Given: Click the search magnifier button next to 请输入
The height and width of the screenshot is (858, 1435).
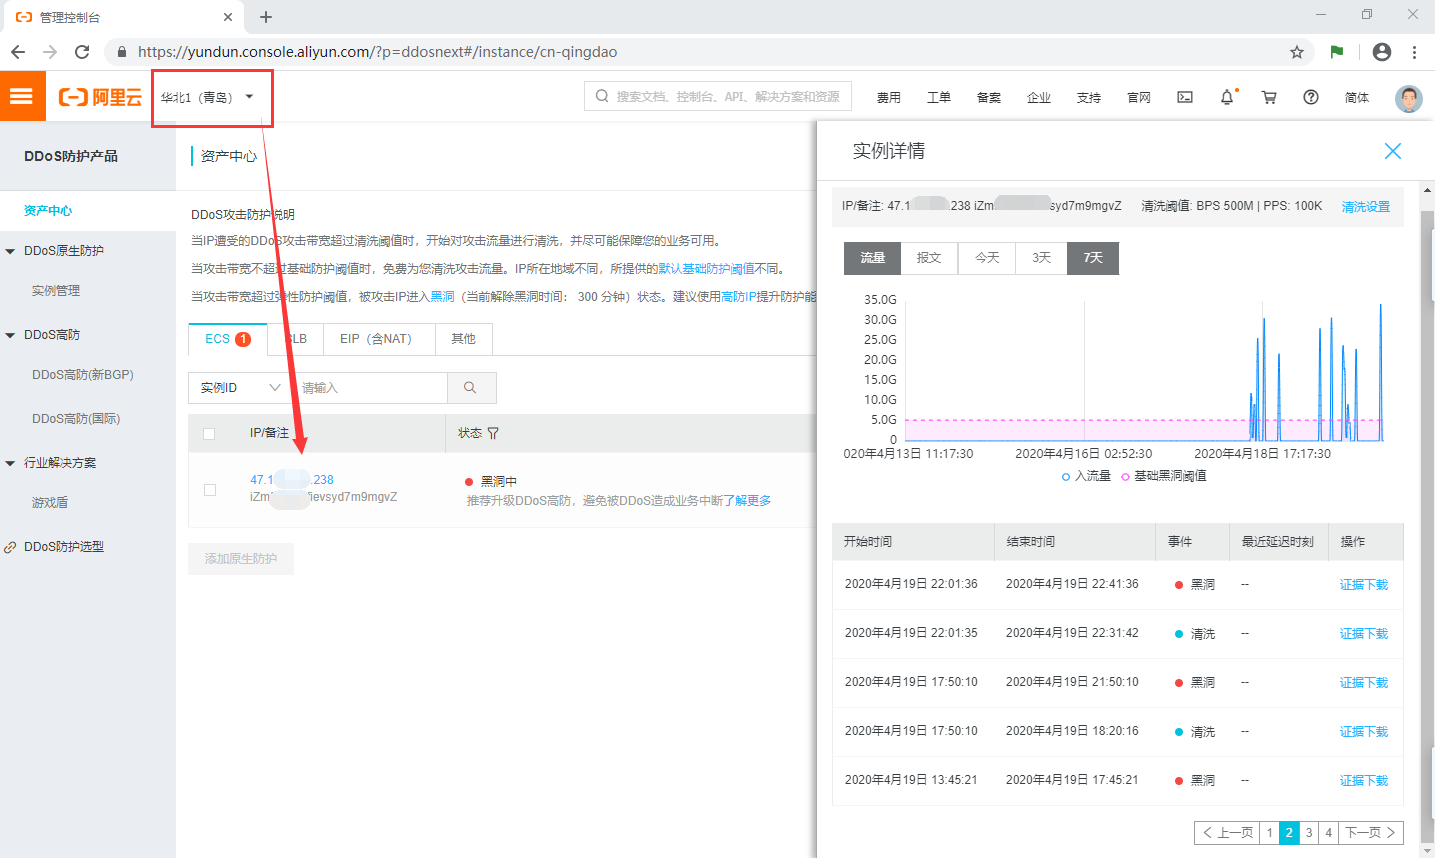Looking at the screenshot, I should pos(471,388).
